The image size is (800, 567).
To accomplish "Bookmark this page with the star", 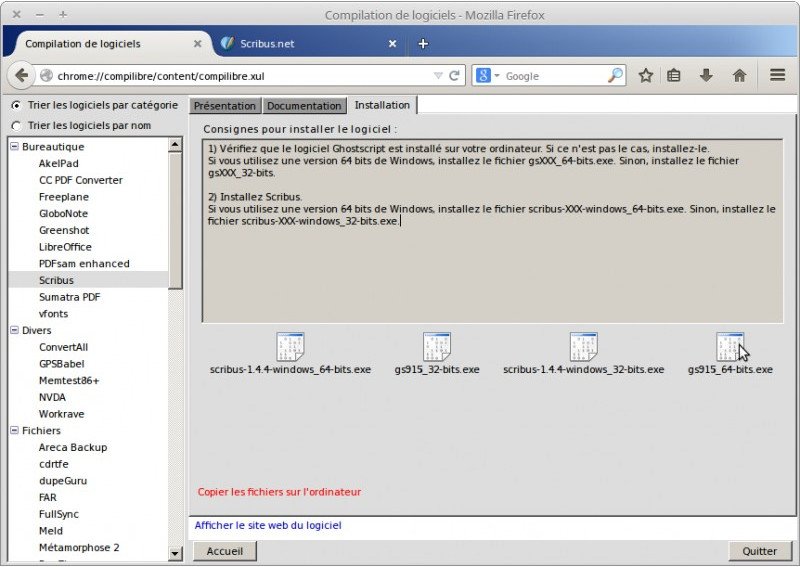I will [x=645, y=76].
